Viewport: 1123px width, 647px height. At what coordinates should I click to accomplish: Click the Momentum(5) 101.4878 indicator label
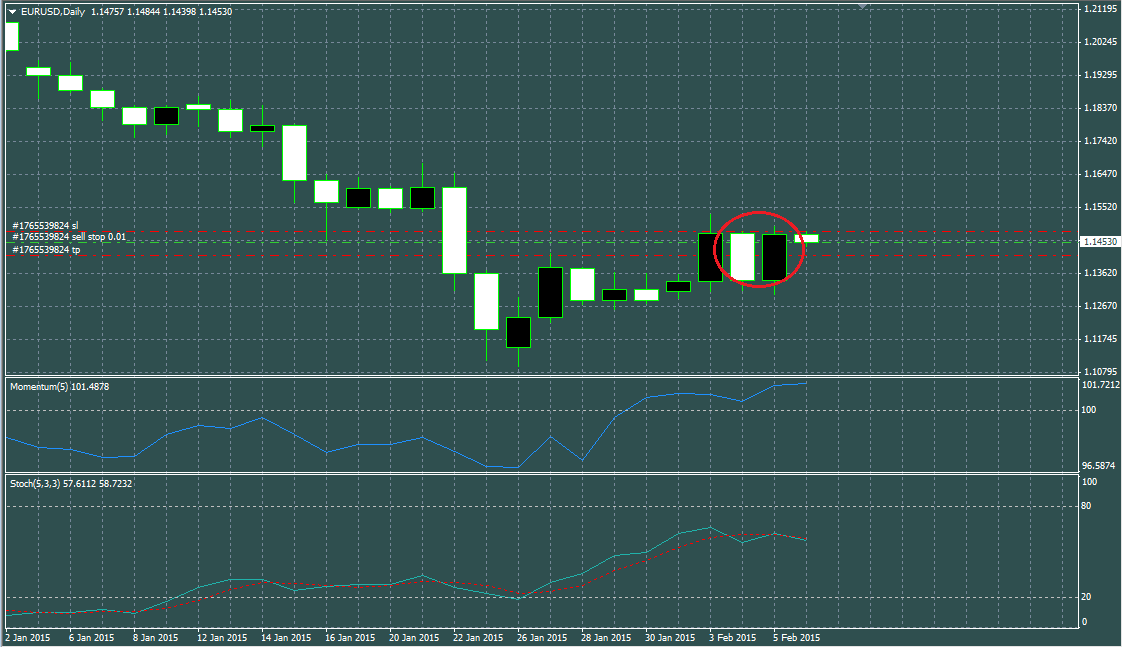(59, 387)
